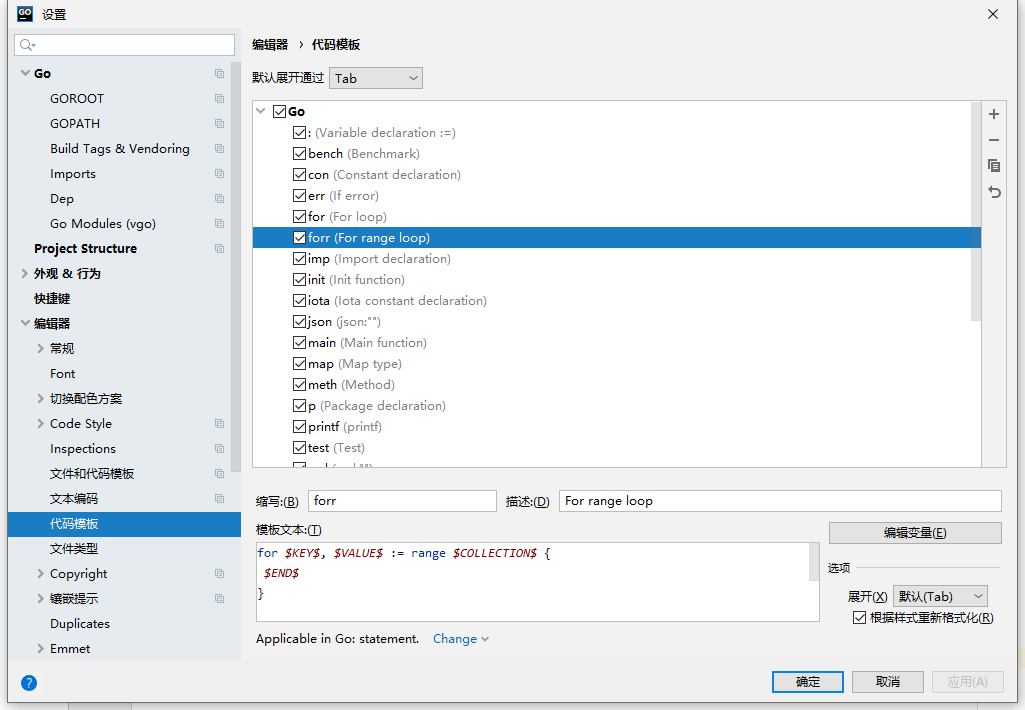Uncheck the for (For loop) template
1025x710 pixels.
[x=299, y=216]
